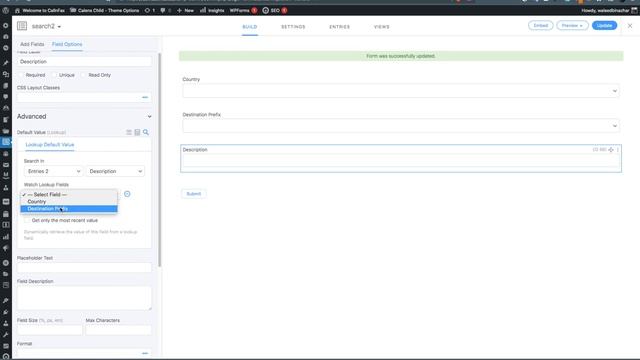Open Calera Child Theme Options
The width and height of the screenshot is (640, 360).
click(105, 10)
